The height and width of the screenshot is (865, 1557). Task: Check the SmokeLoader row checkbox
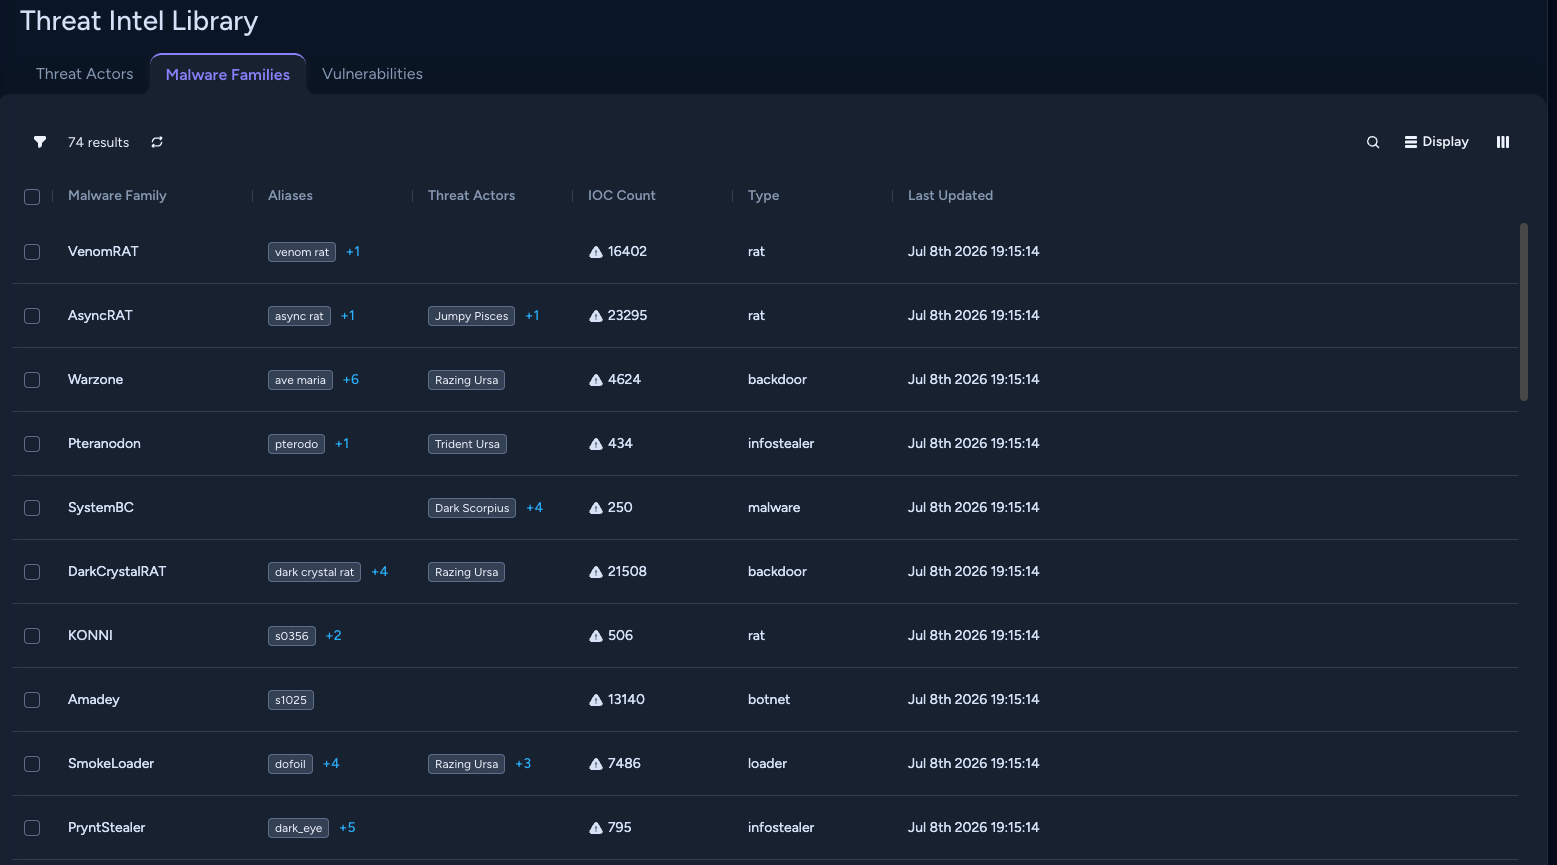click(32, 764)
